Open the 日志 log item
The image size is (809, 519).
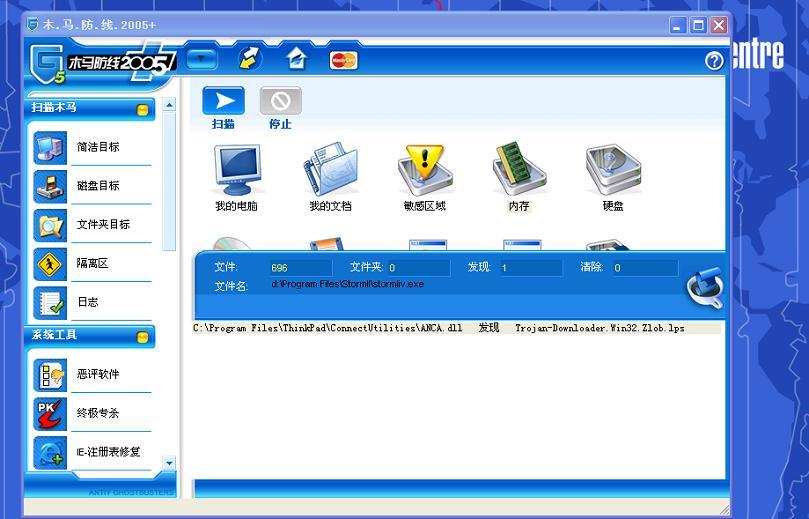pyautogui.click(x=93, y=302)
